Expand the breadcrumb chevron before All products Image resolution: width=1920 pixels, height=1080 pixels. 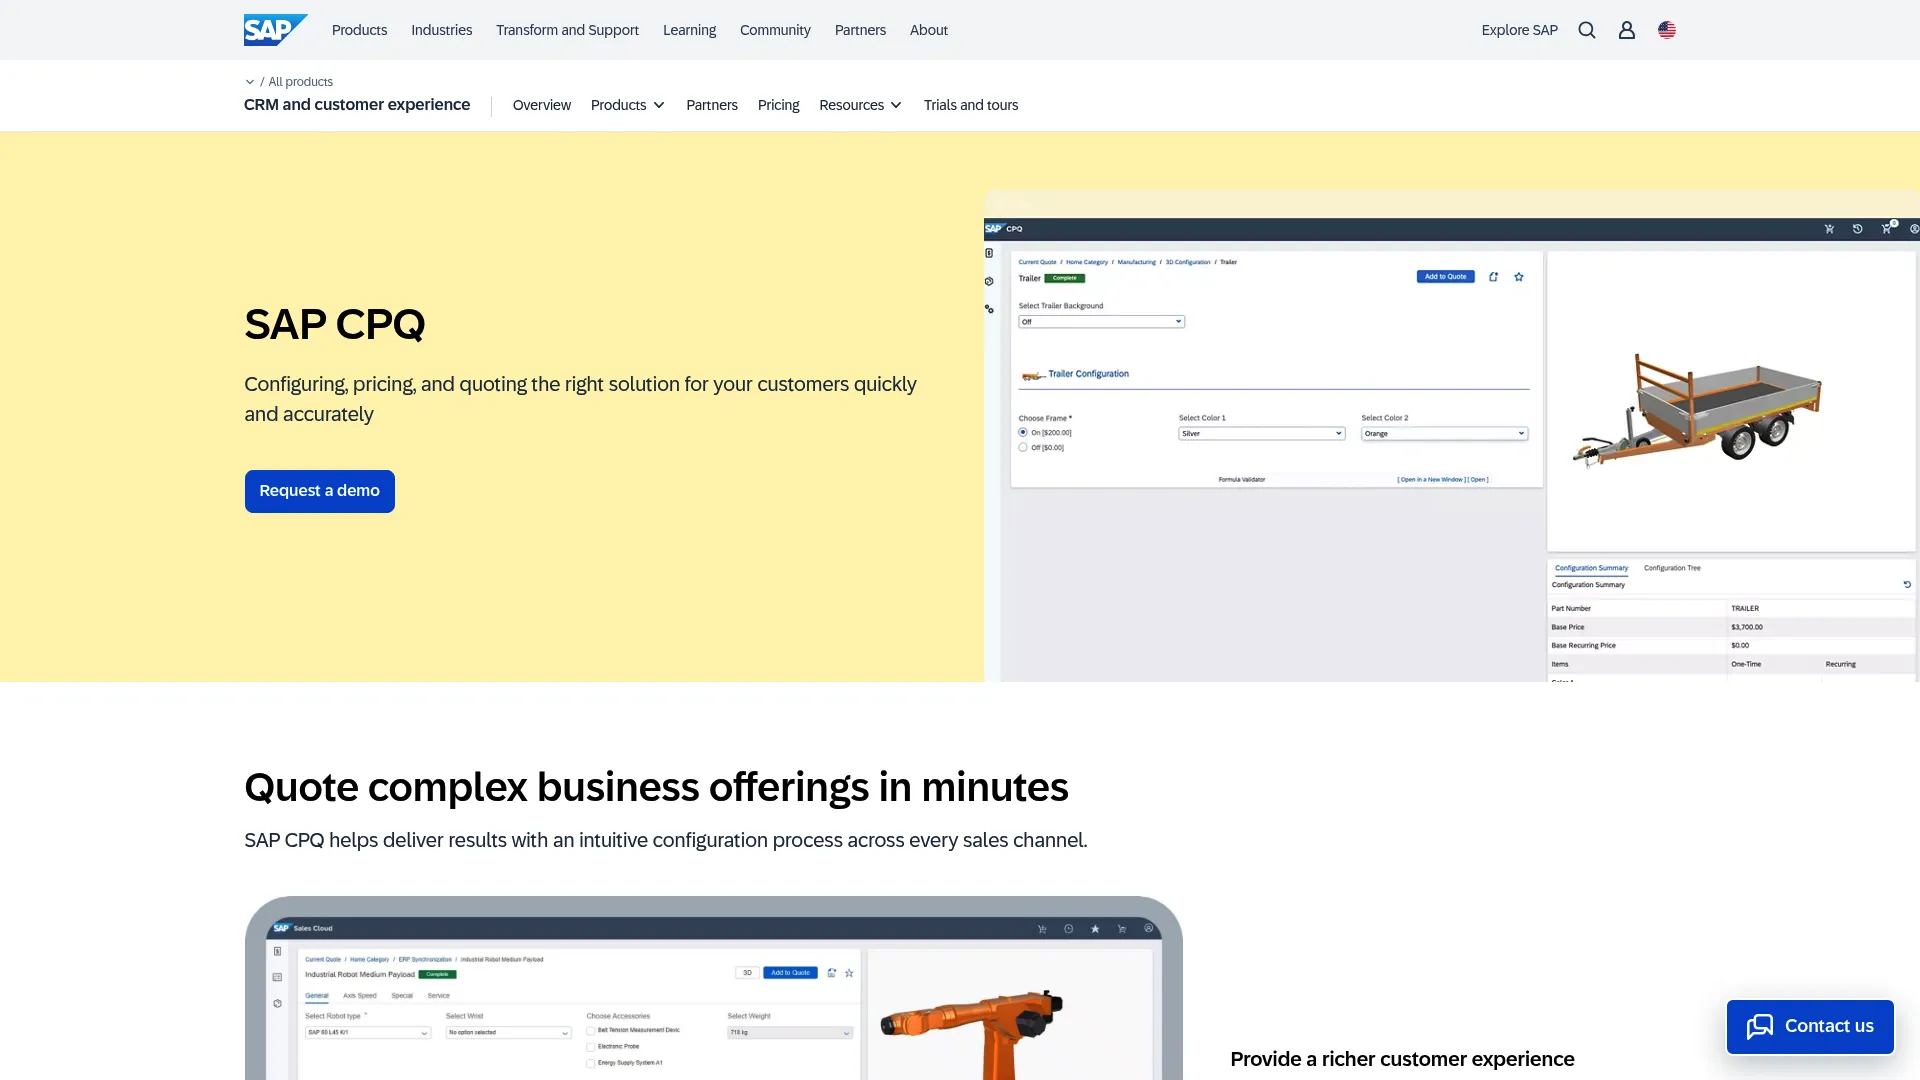250,82
